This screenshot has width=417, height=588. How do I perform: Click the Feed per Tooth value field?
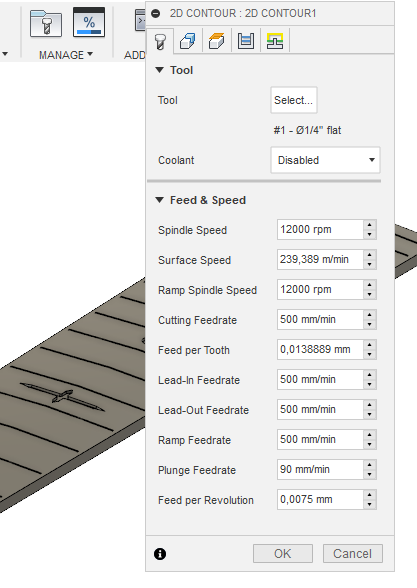[x=321, y=350]
